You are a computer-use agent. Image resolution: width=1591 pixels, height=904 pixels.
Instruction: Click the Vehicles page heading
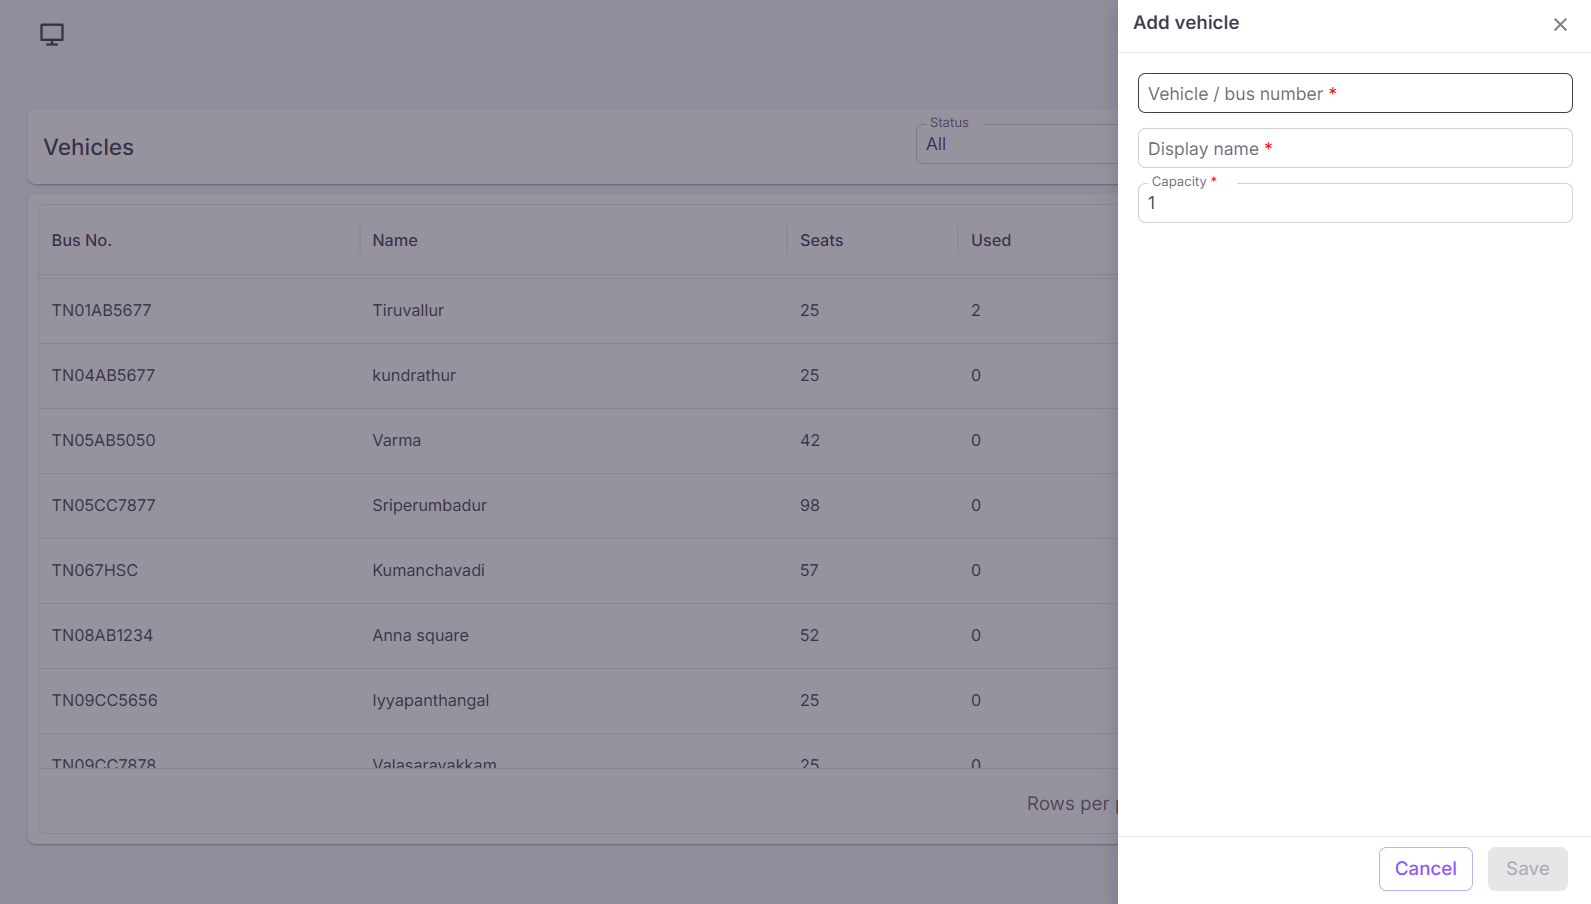coord(89,147)
